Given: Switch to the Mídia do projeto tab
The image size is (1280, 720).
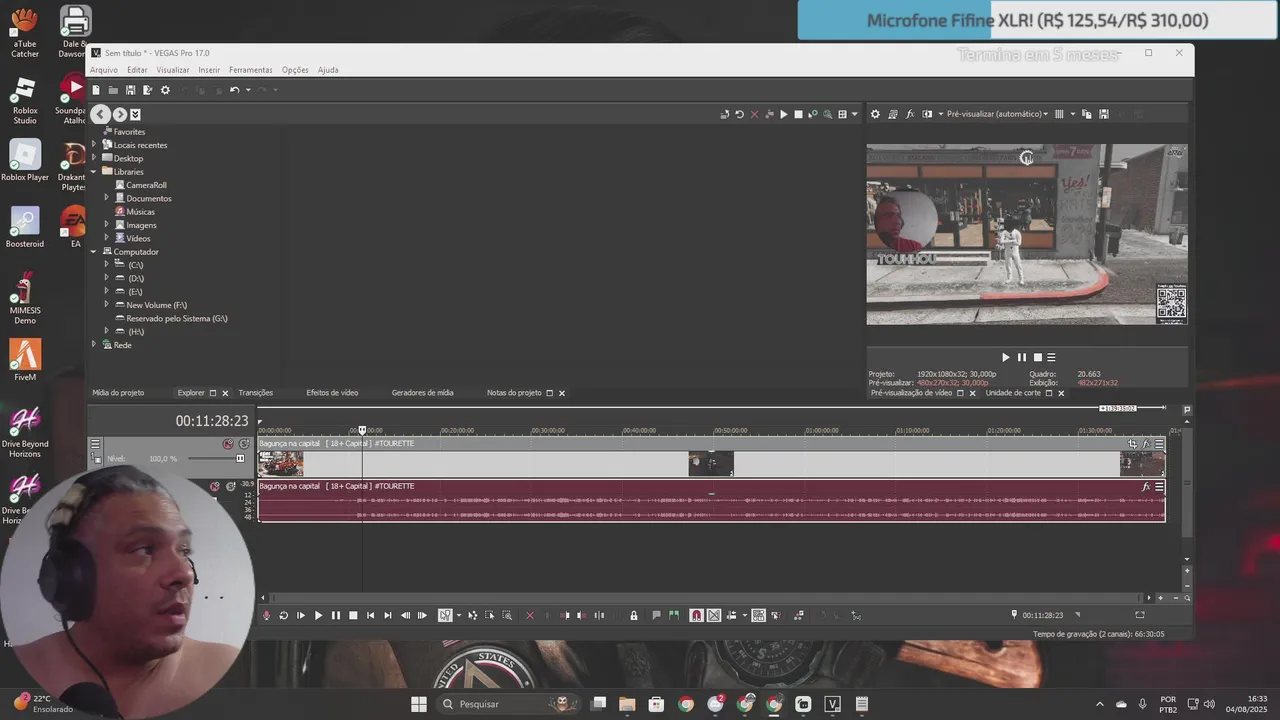Looking at the screenshot, I should 118,393.
